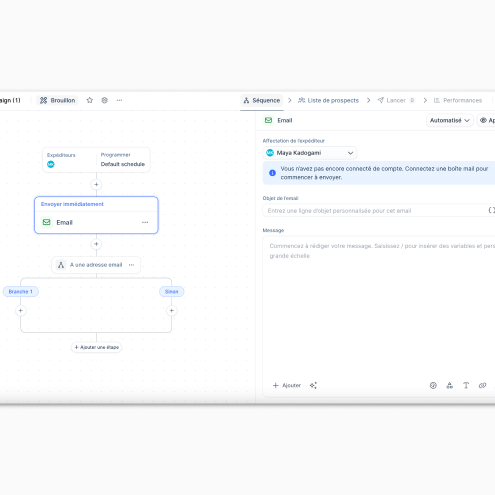This screenshot has width=495, height=495.
Task: Add a step under the Sinon branch
Action: pos(172,311)
